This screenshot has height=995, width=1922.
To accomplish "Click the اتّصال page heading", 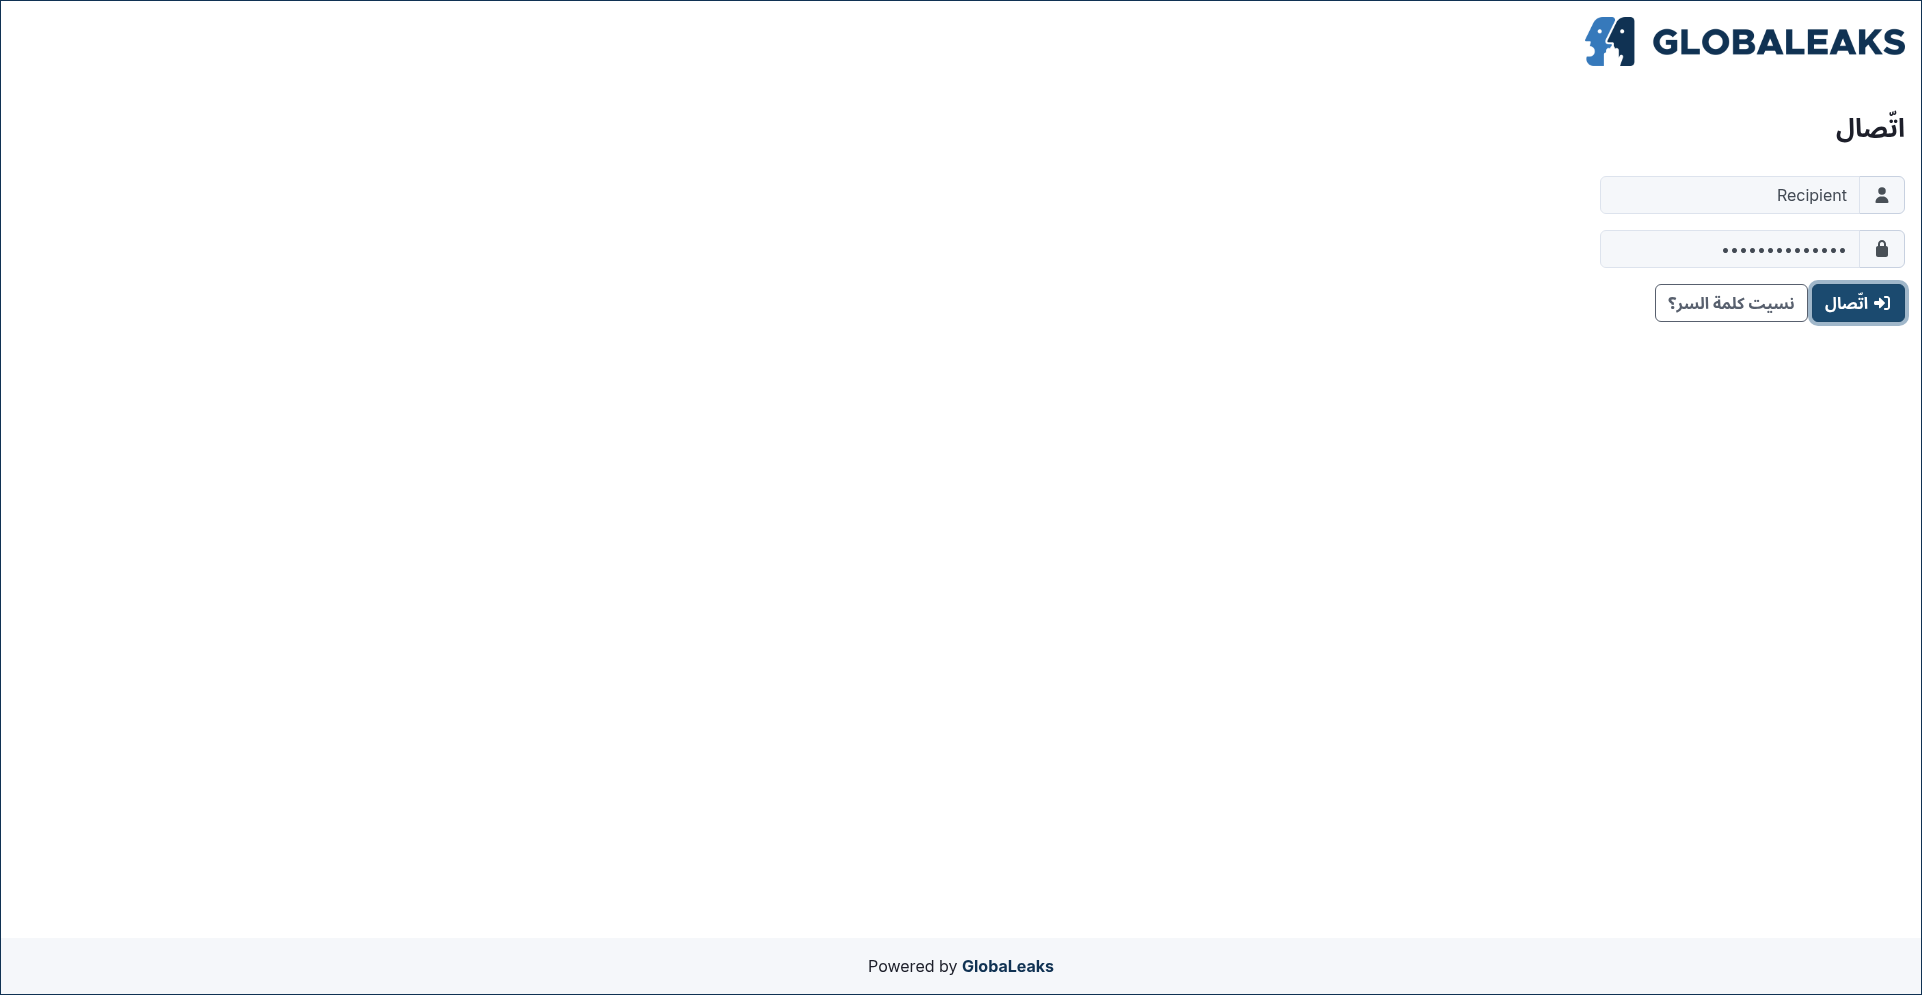I will 1870,128.
